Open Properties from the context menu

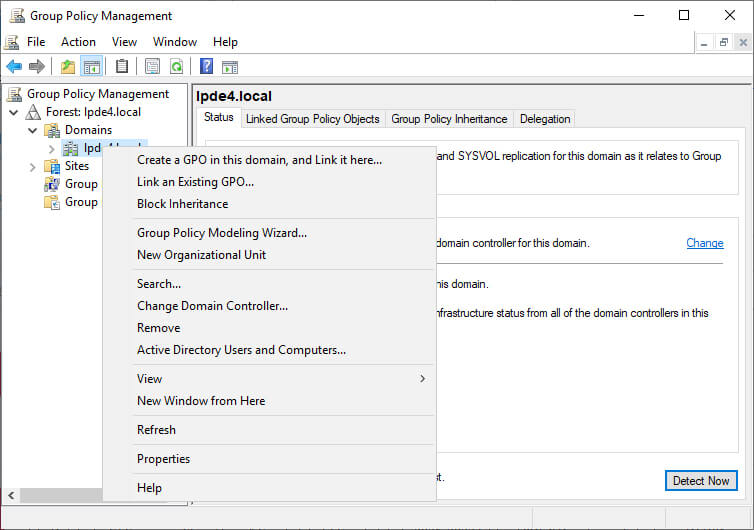click(x=270, y=459)
